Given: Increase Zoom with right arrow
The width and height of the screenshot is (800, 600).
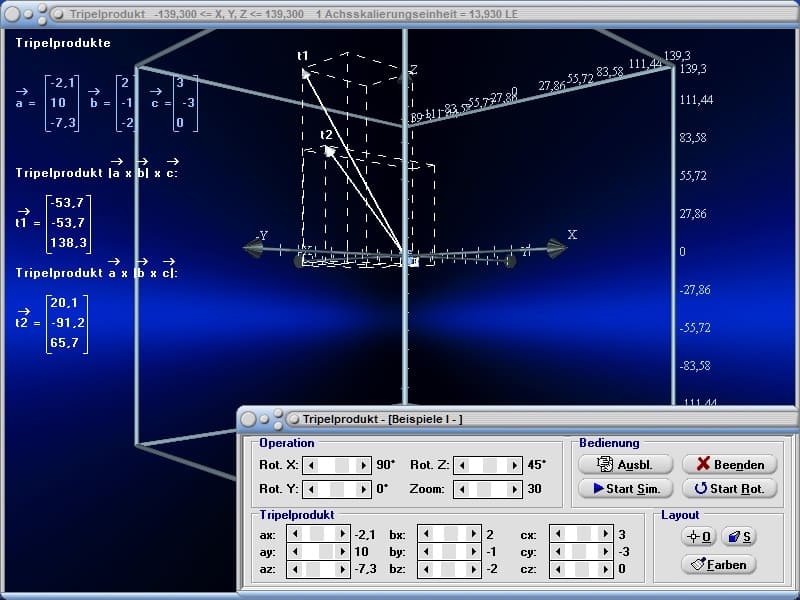Looking at the screenshot, I should click(x=514, y=489).
